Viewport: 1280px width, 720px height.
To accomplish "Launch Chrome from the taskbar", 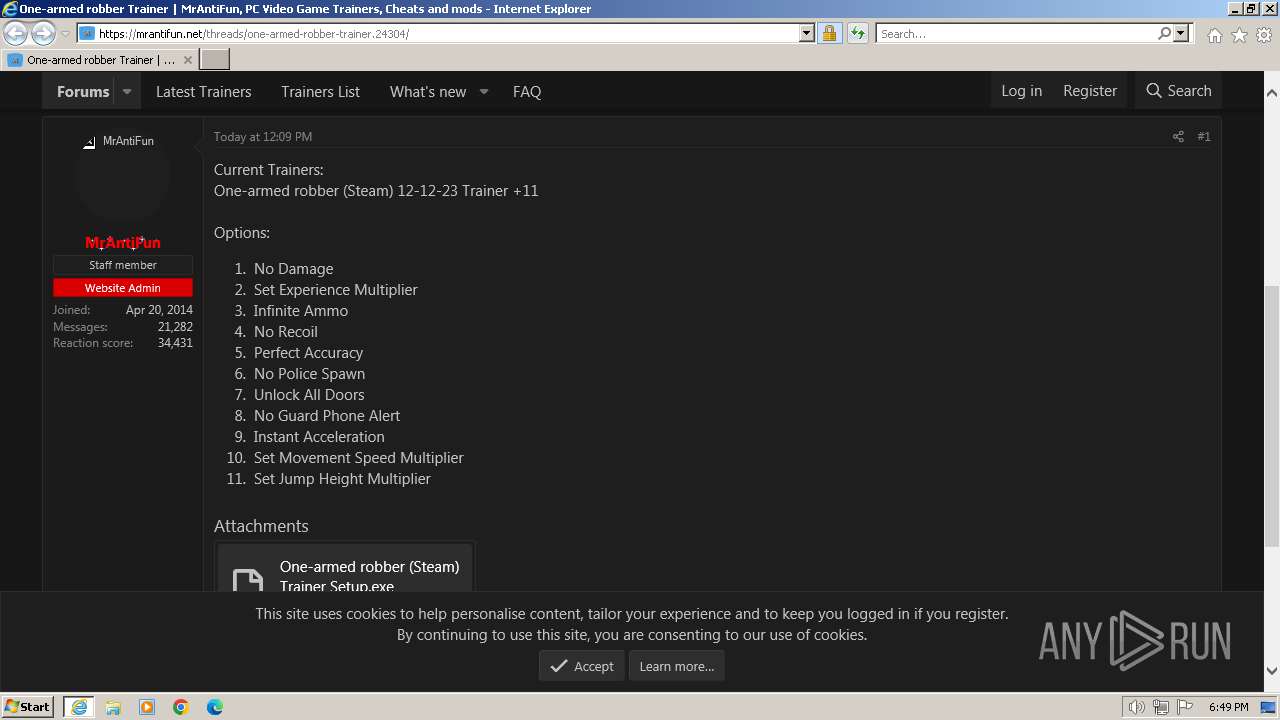I will [x=181, y=707].
